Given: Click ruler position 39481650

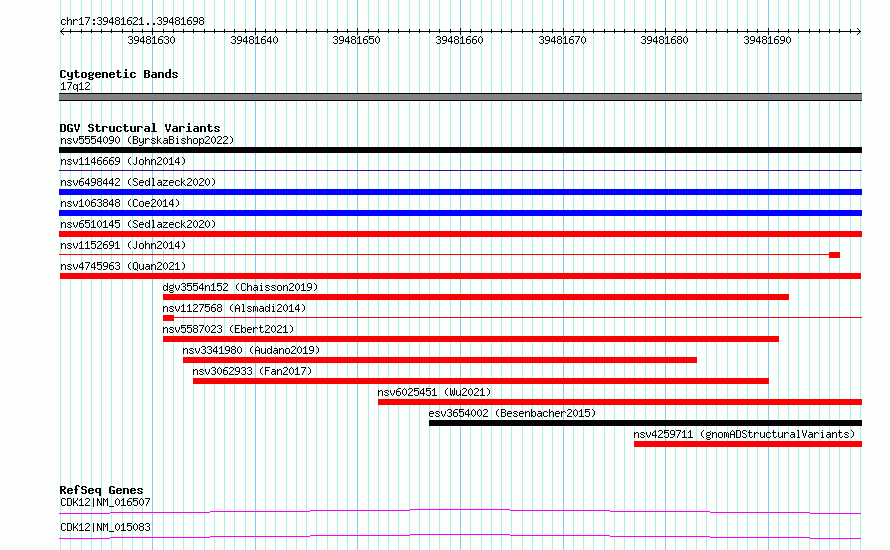Looking at the screenshot, I should pyautogui.click(x=356, y=40).
